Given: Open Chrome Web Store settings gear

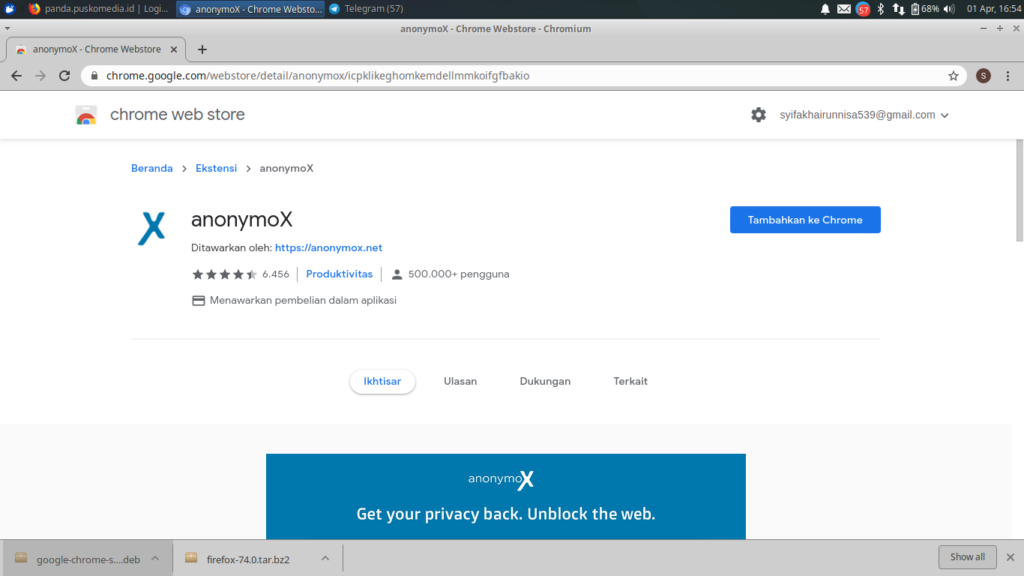Looking at the screenshot, I should pyautogui.click(x=758, y=115).
